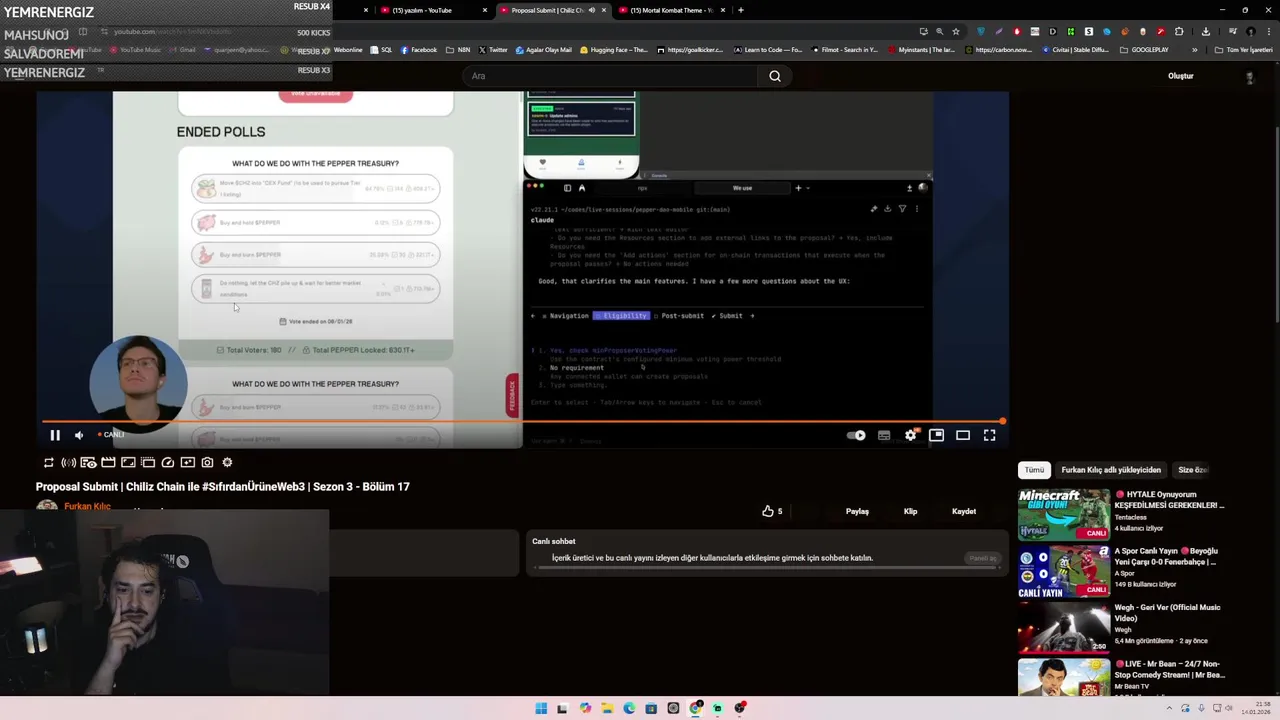Open the HYTALE Minecraft video thumbnail
This screenshot has width=1280, height=720.
(x=1063, y=514)
